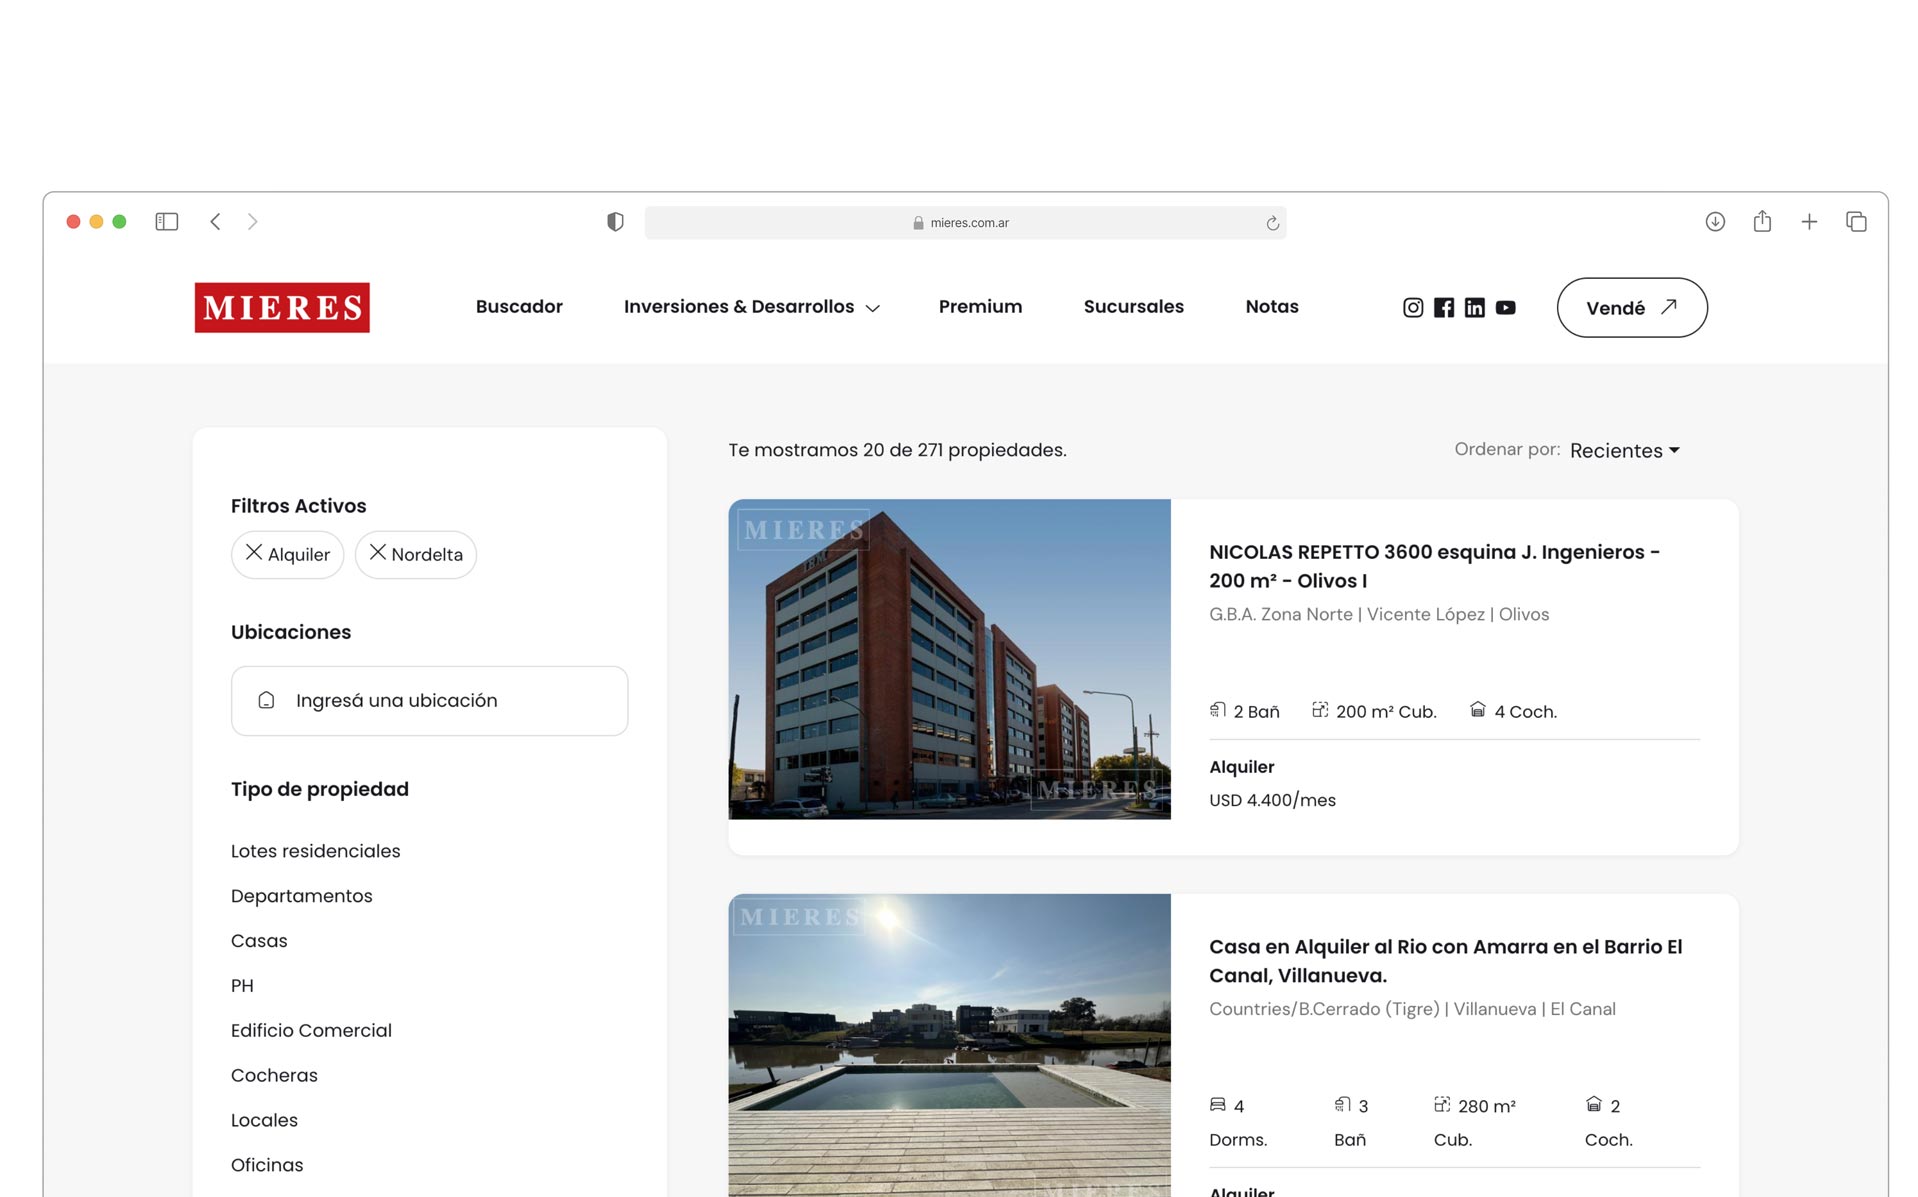Click the USD 4.400/mes price text

(x=1272, y=800)
